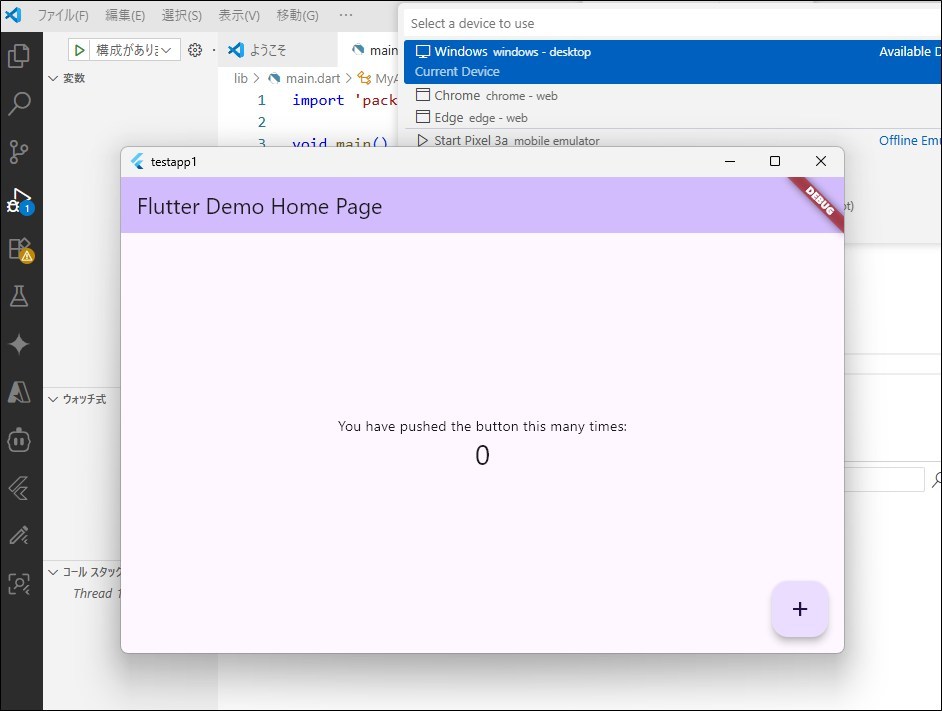
Task: Open 移動(G) menu
Action: click(x=297, y=15)
